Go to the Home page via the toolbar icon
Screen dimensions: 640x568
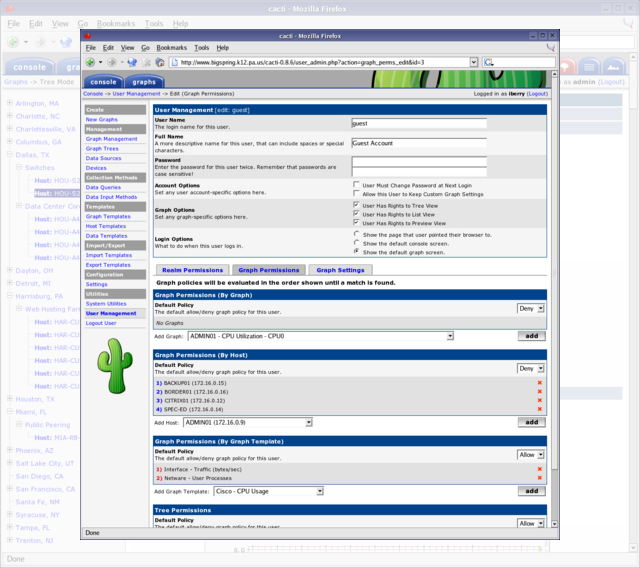point(160,62)
